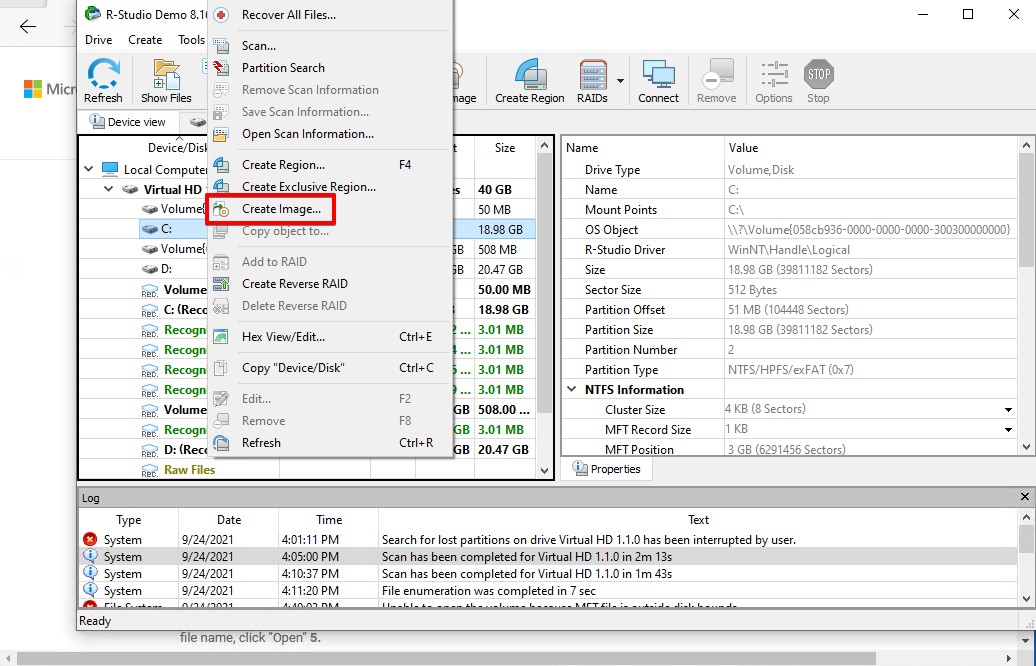Open Show Files from the toolbar

166,80
